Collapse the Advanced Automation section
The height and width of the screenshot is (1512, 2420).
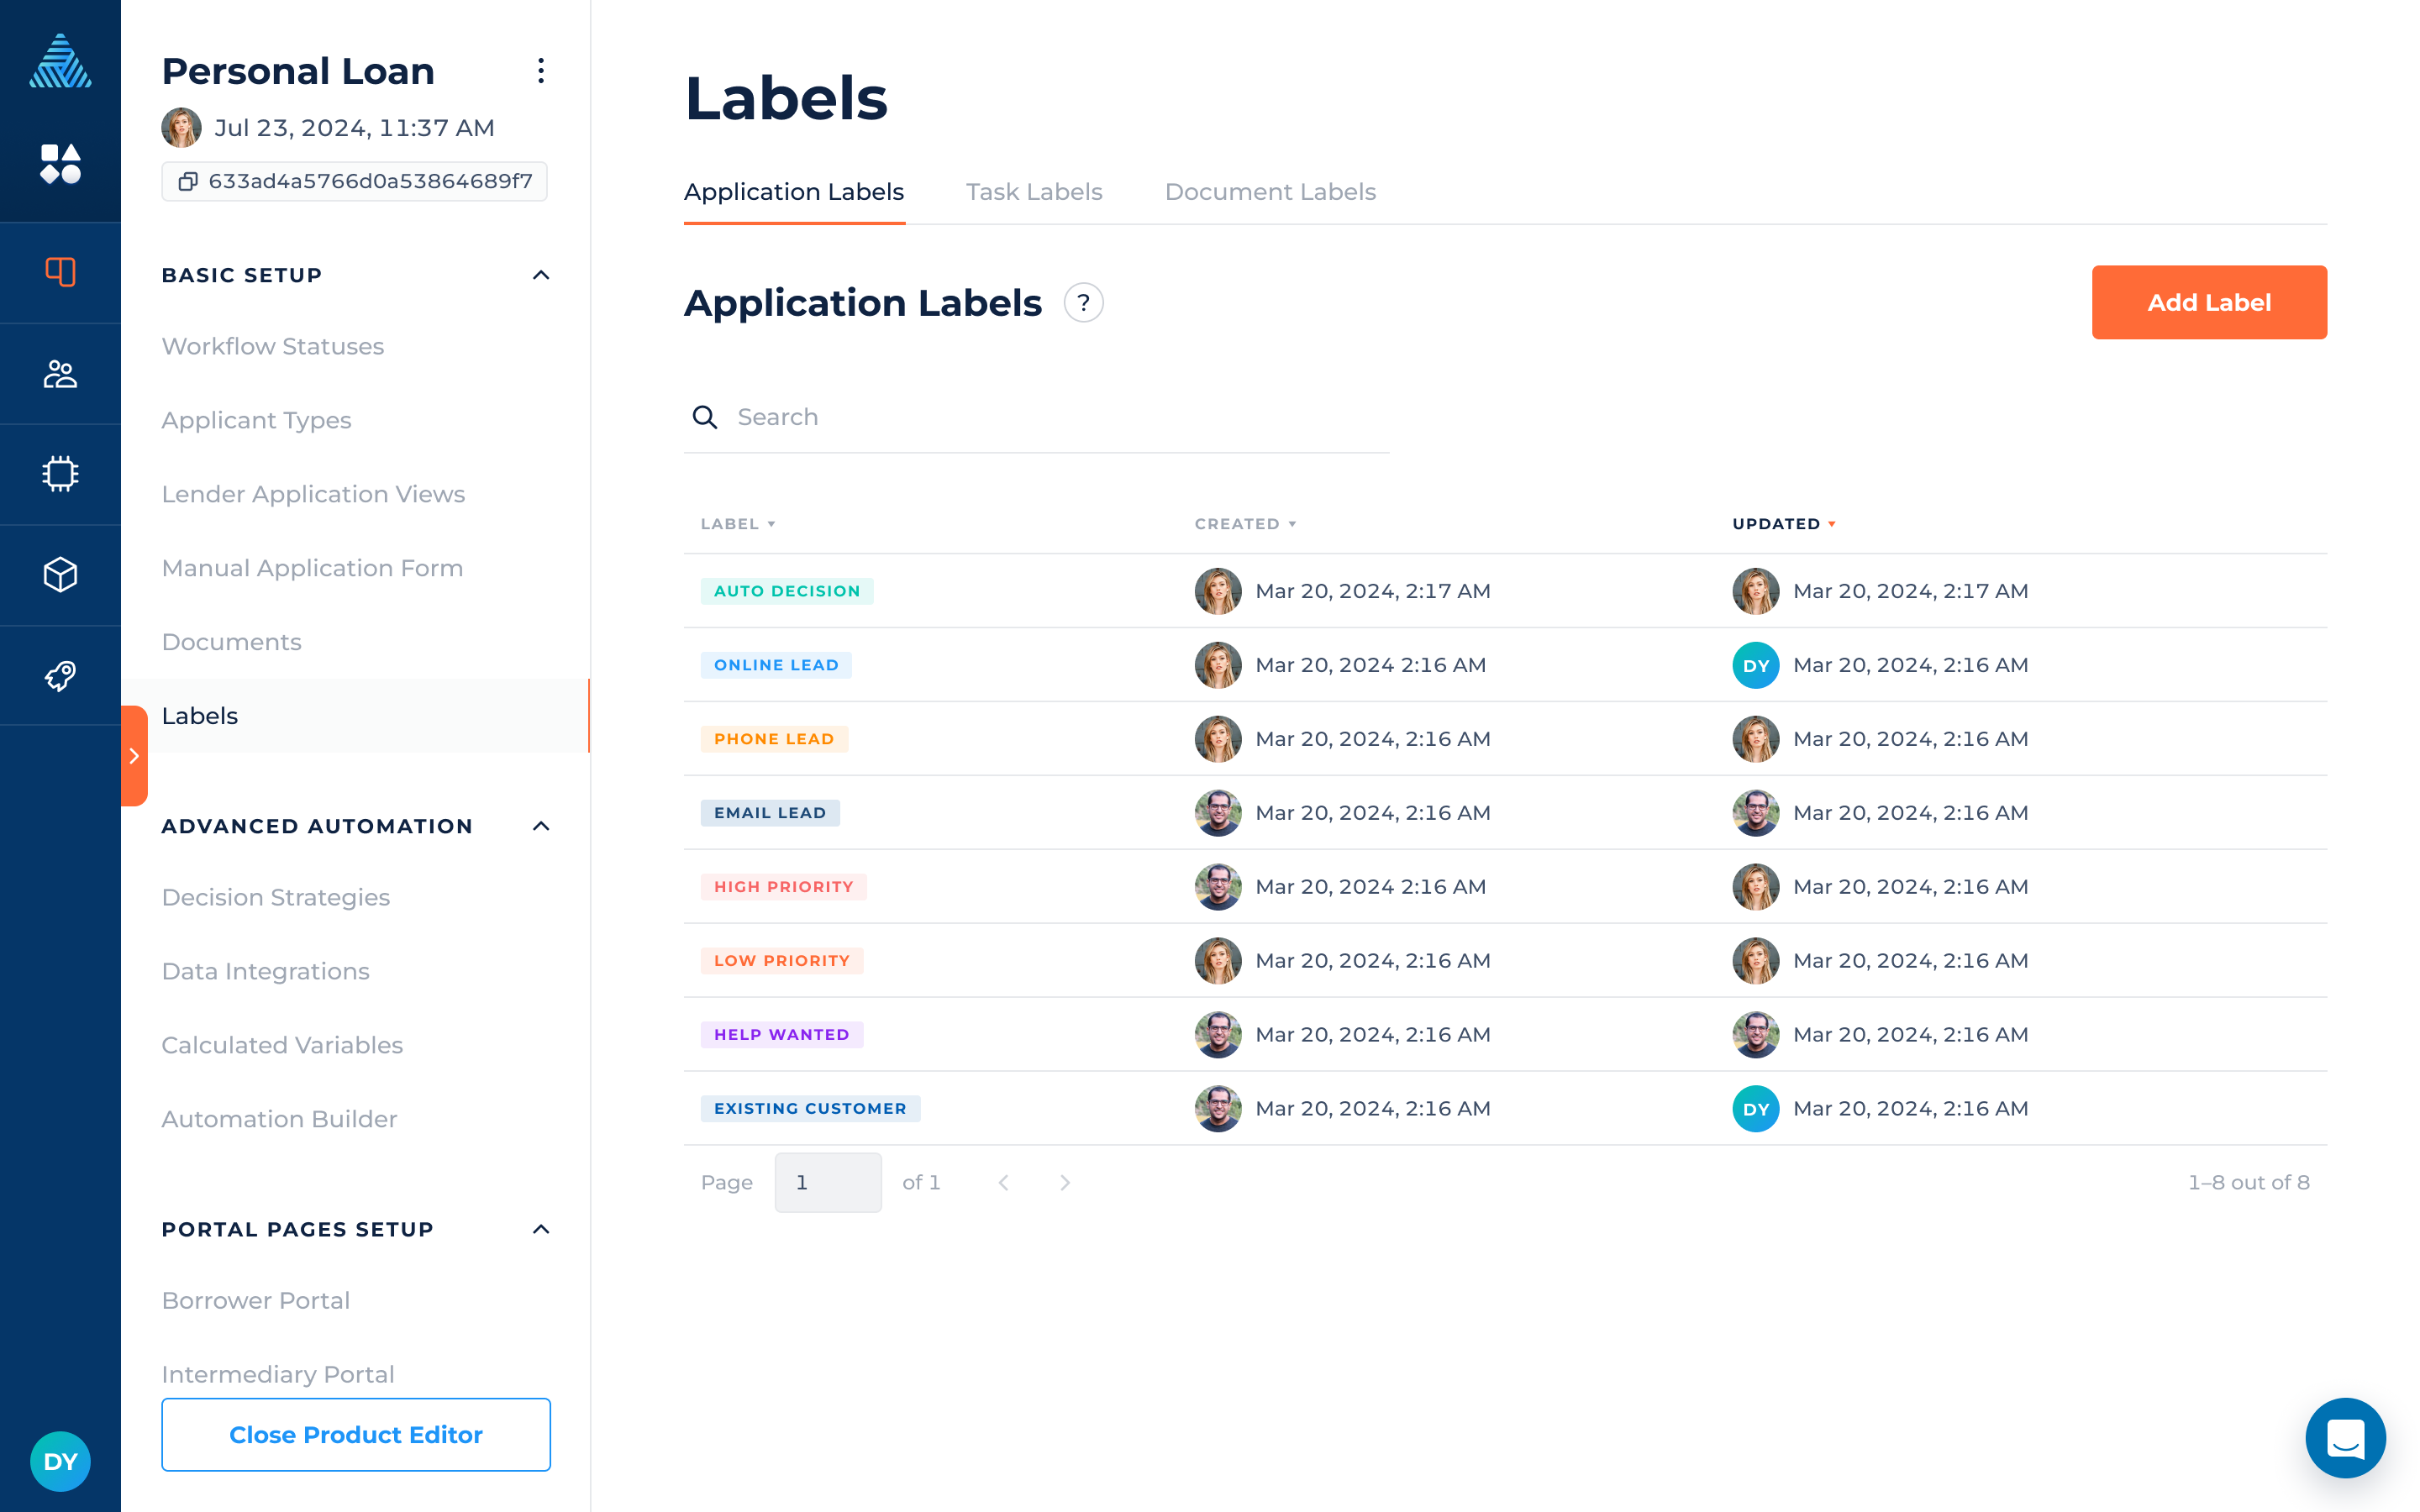pyautogui.click(x=541, y=826)
